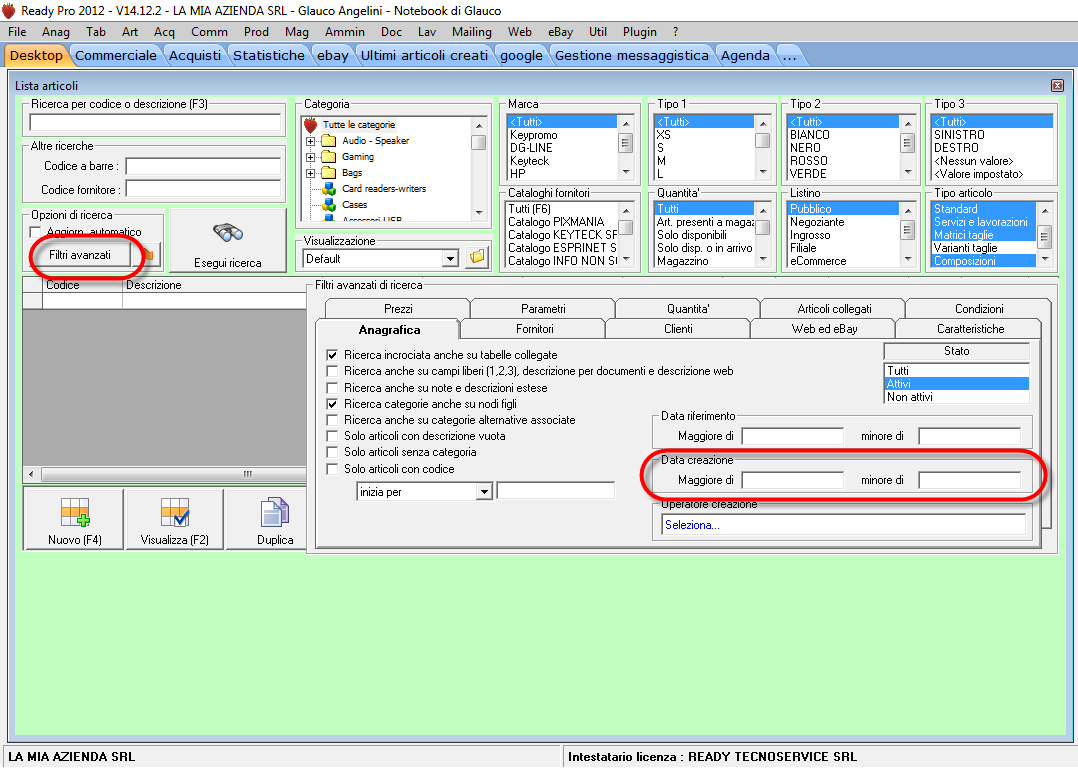Click Tipo articolo list scroll down arrow
This screenshot has width=1078, height=768.
point(1045,259)
